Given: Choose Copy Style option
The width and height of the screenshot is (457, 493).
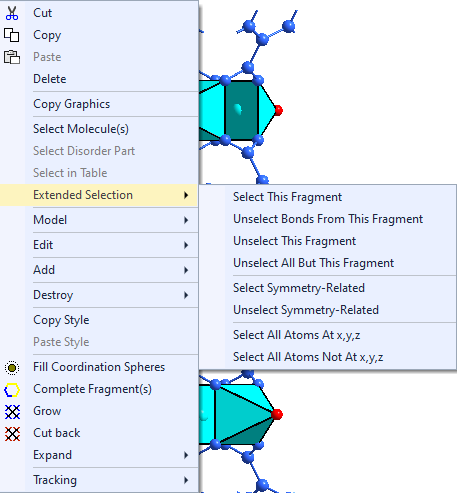Looking at the screenshot, I should pos(99,320).
